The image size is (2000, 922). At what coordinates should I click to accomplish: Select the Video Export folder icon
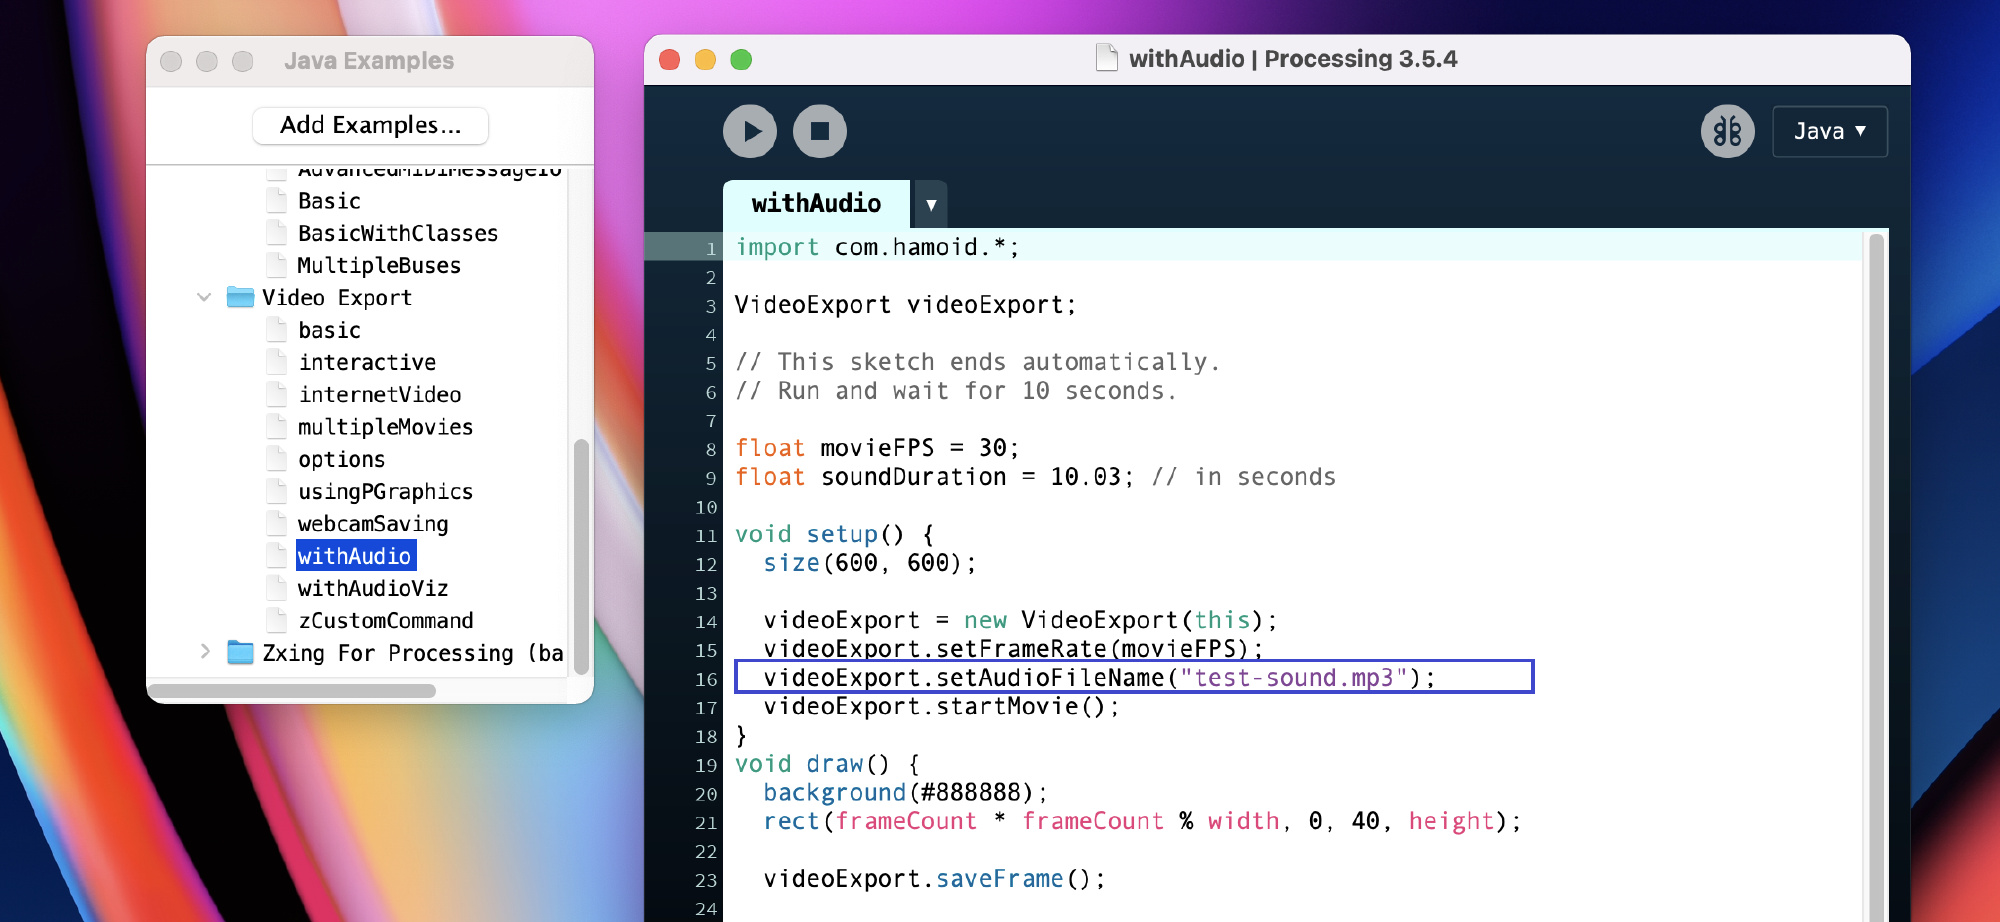pyautogui.click(x=240, y=297)
